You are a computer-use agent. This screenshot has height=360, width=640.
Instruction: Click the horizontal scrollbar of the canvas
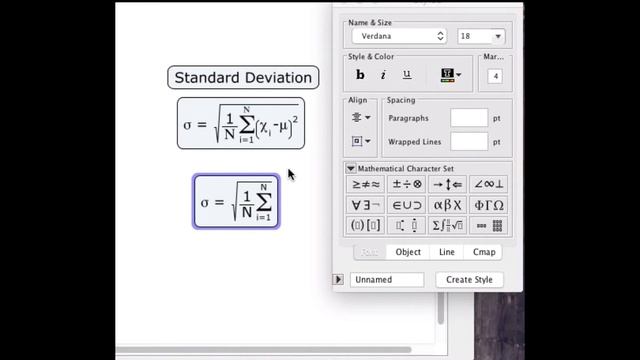click(x=263, y=350)
